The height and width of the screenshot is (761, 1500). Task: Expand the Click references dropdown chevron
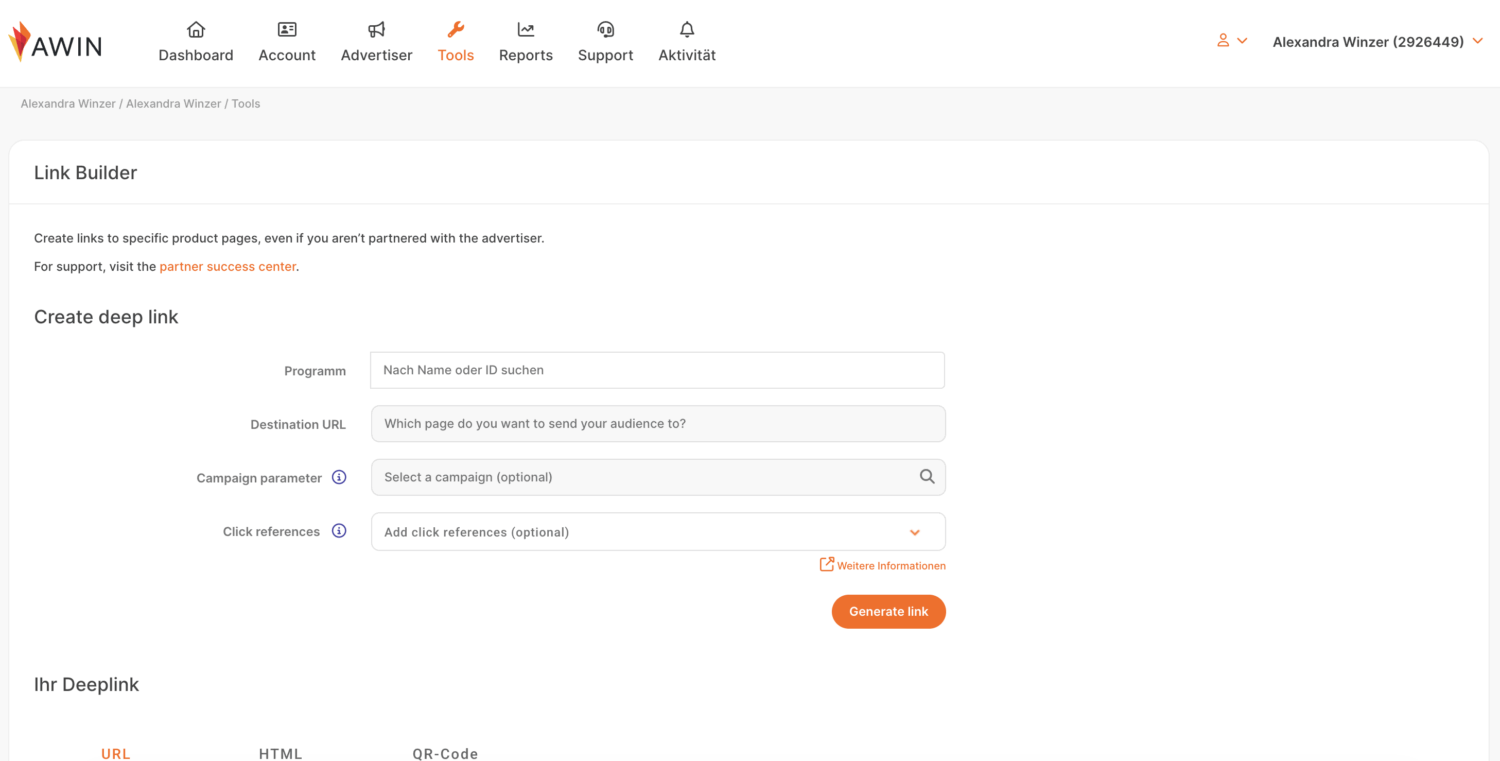(915, 532)
